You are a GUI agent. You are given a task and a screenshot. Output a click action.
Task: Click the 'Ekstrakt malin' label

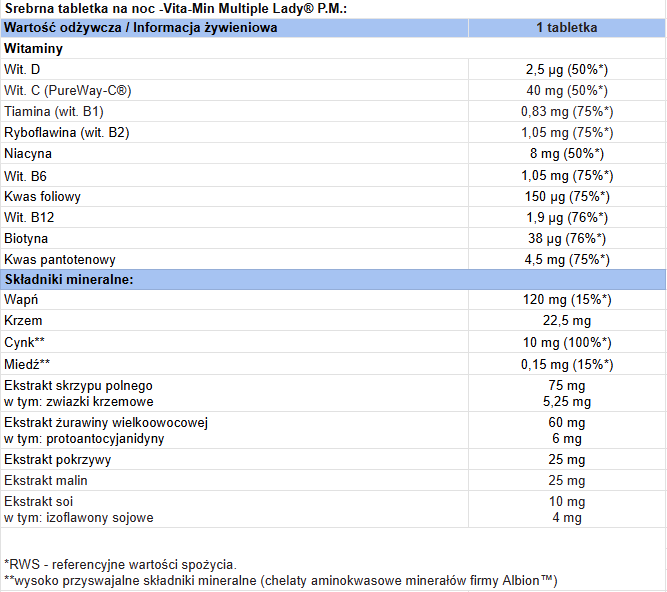(46, 481)
